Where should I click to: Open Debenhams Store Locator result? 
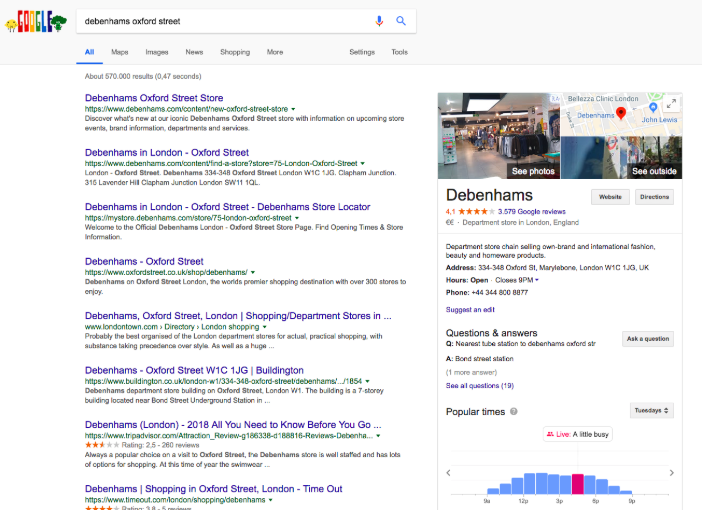pos(227,207)
